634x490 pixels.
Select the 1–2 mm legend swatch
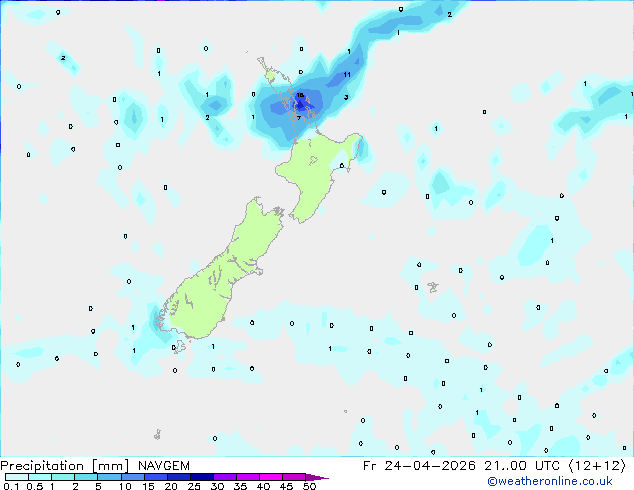pyautogui.click(x=63, y=477)
